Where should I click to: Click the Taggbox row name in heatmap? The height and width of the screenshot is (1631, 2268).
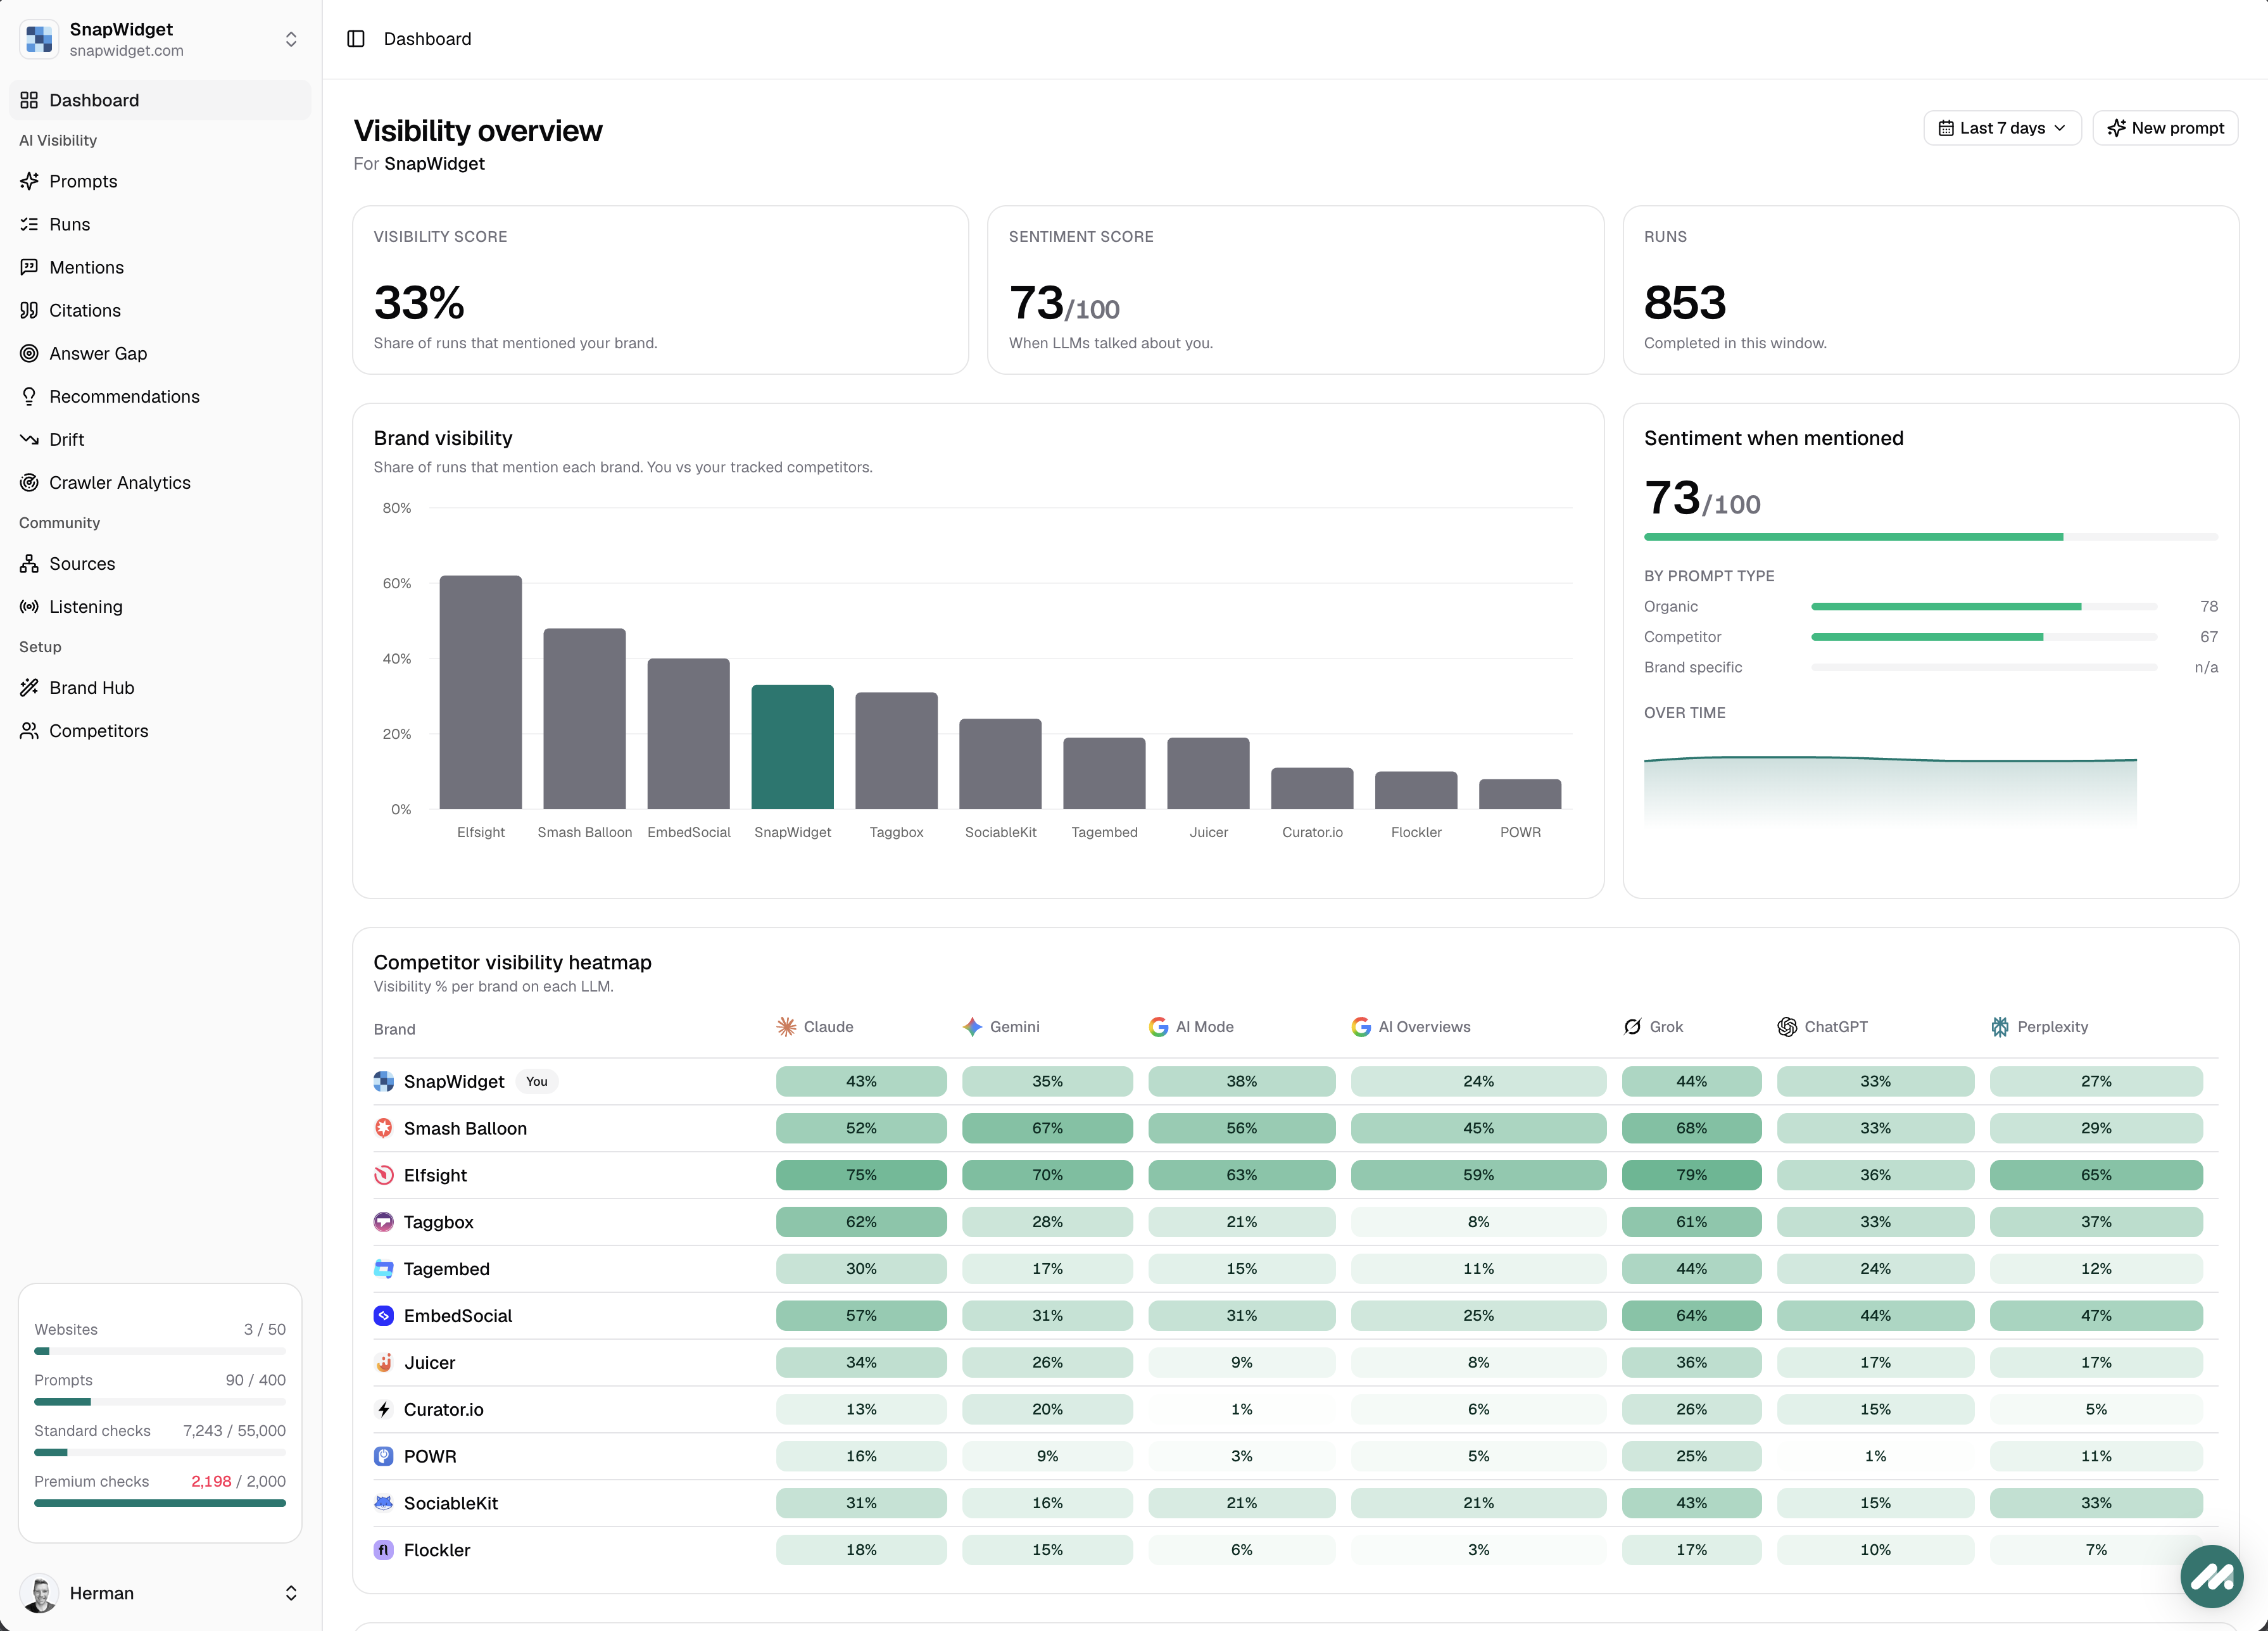439,1222
